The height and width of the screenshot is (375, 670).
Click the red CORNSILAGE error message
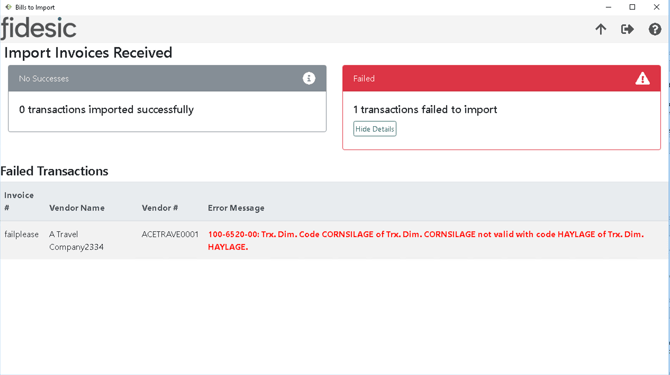[426, 240]
